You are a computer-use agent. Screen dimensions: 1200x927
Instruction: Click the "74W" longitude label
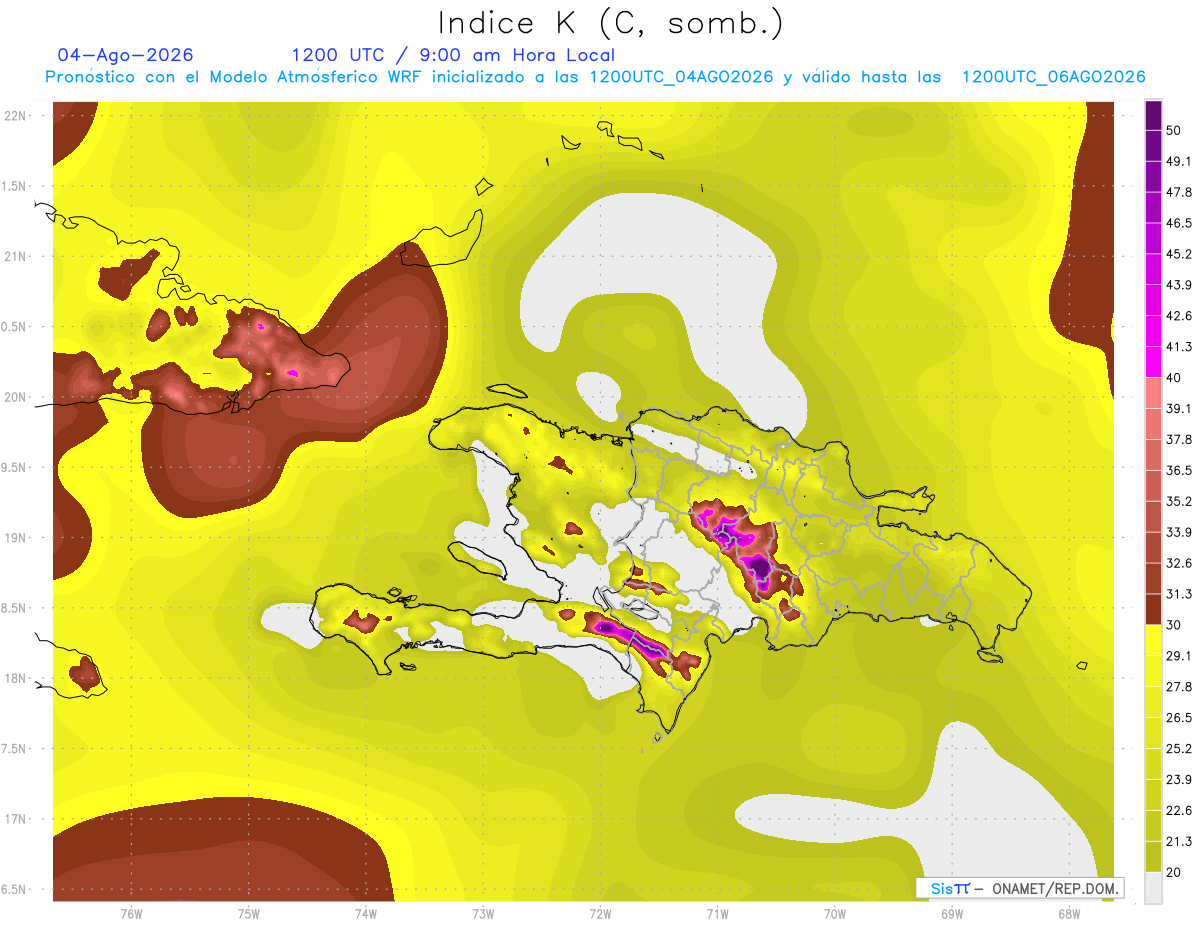click(366, 914)
